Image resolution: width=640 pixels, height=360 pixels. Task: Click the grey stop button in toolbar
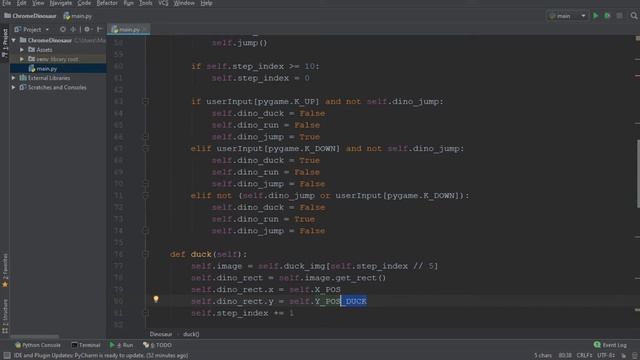click(x=619, y=16)
